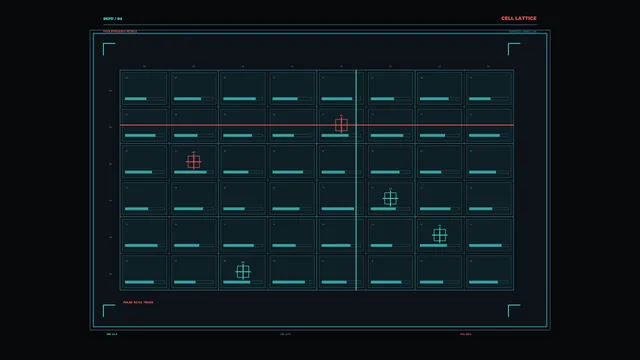Click progress bar in top row's third cell

click(x=243, y=99)
